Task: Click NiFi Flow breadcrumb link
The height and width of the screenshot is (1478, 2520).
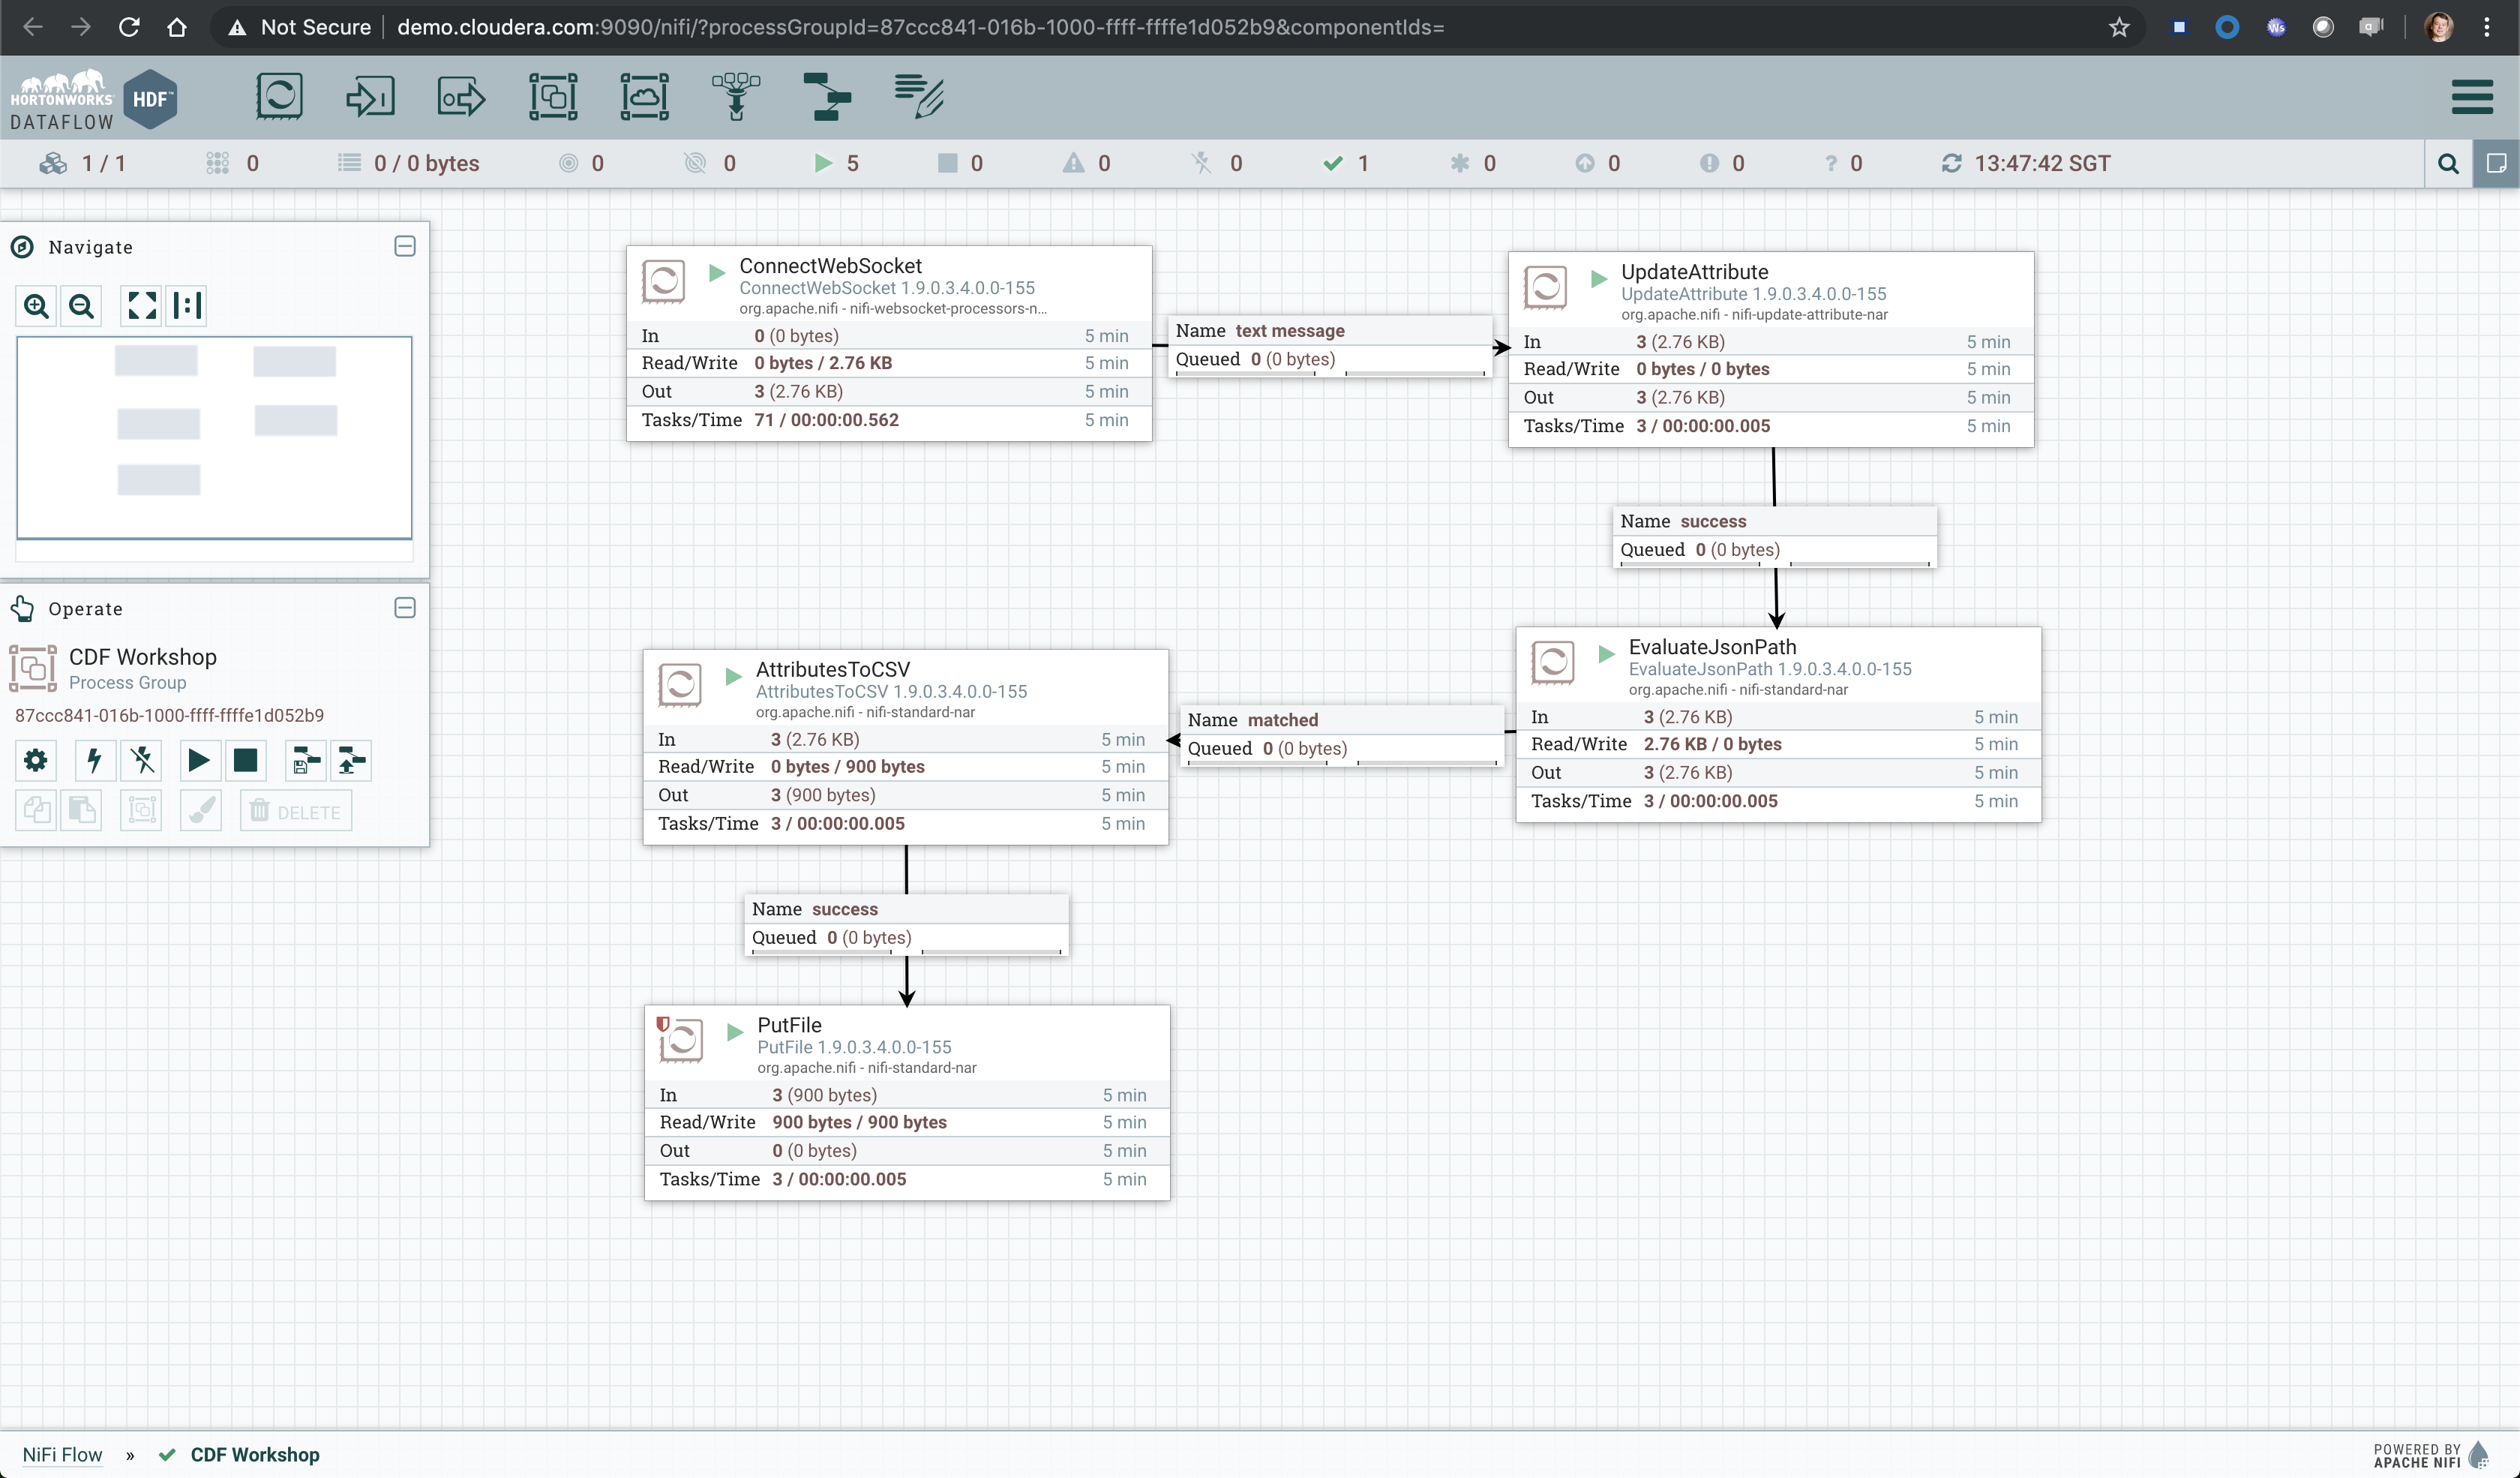Action: click(x=62, y=1454)
